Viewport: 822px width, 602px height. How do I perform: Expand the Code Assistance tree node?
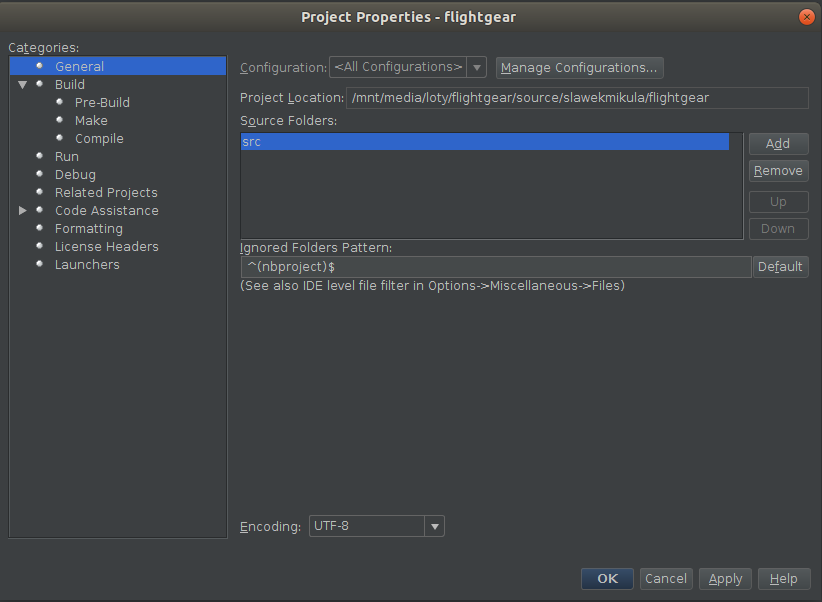click(x=23, y=210)
